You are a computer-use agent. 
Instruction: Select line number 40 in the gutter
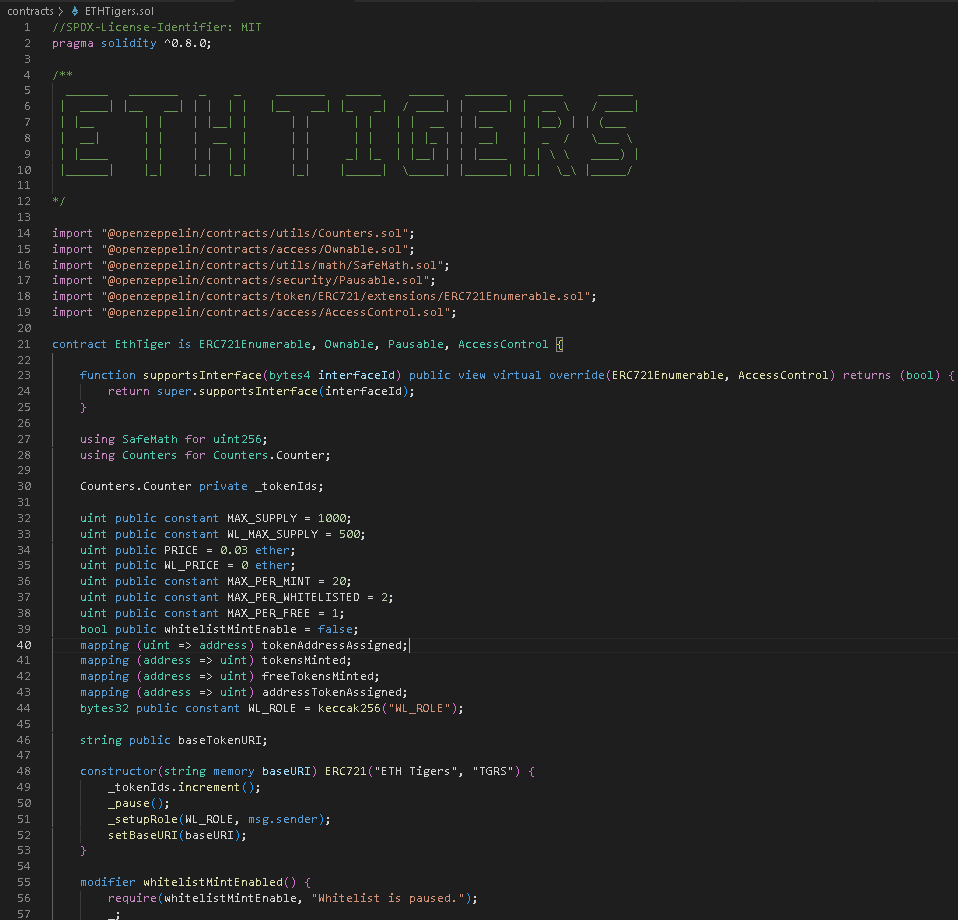pos(23,644)
